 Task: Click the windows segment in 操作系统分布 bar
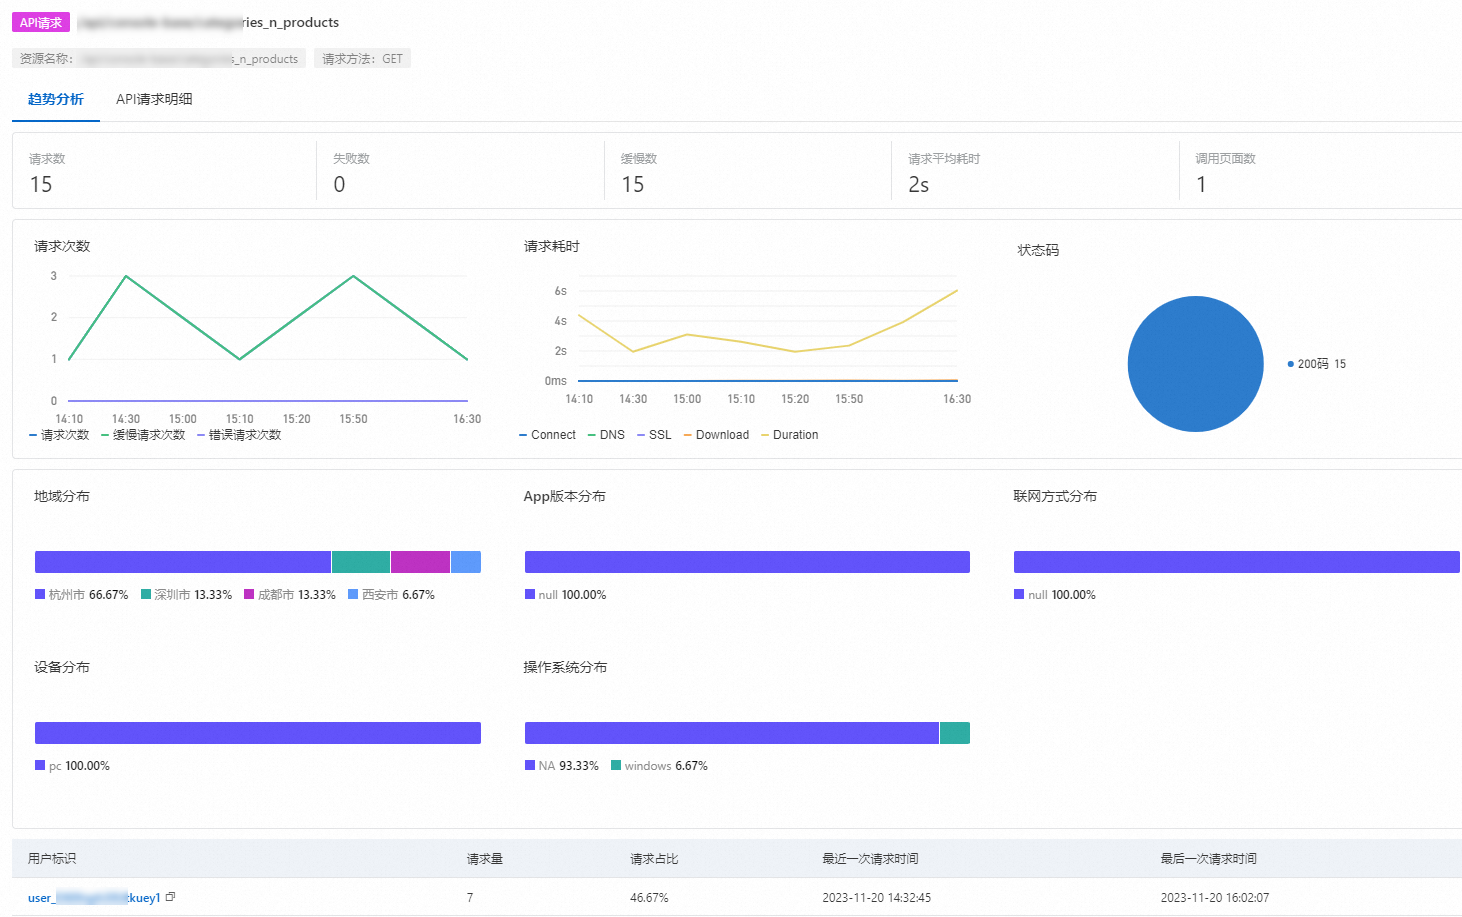point(955,733)
